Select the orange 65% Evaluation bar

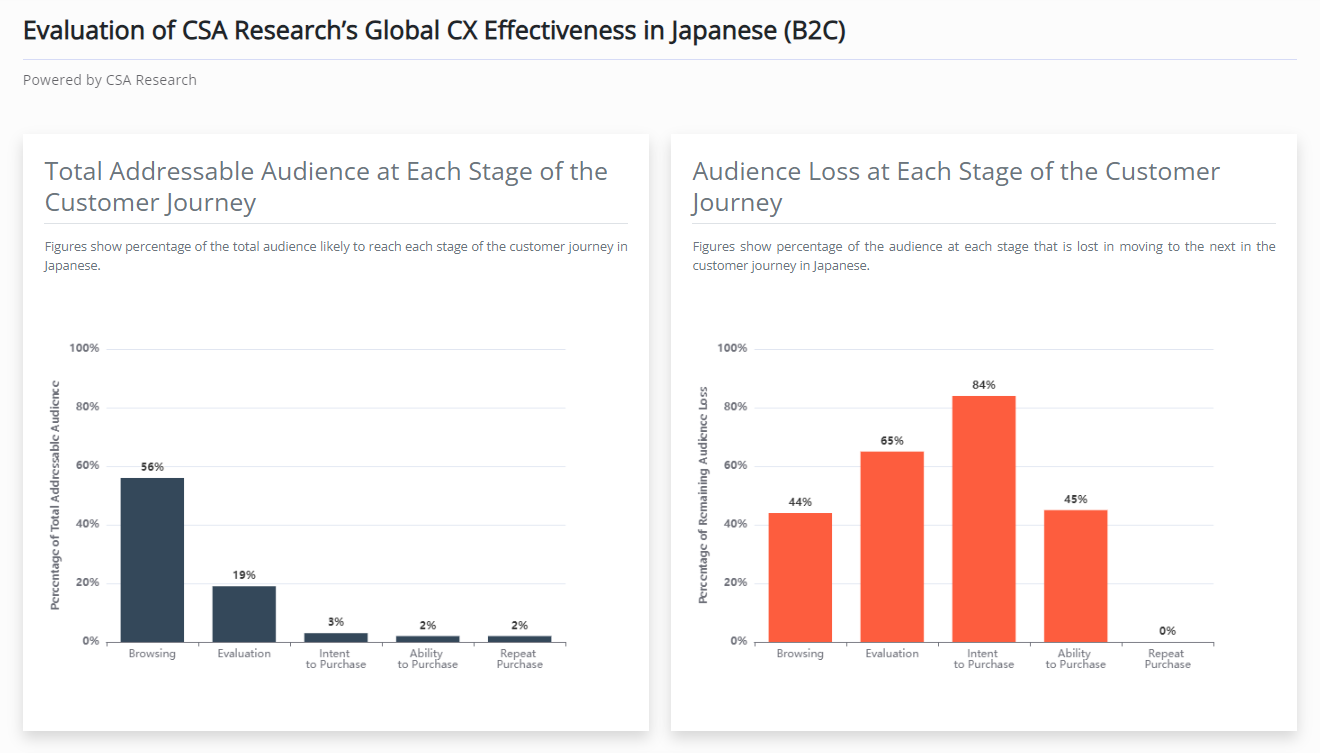[892, 547]
